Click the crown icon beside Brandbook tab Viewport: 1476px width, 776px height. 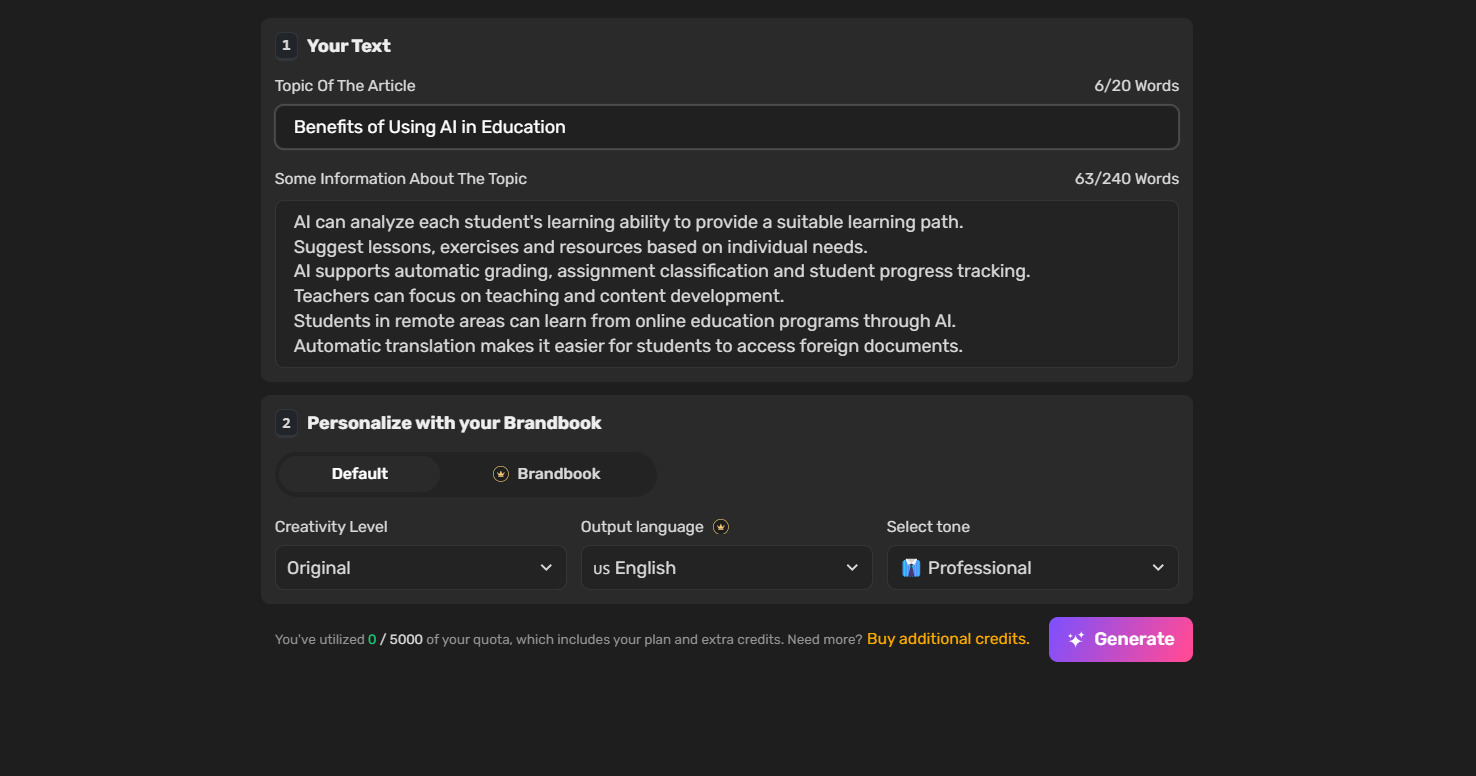pyautogui.click(x=501, y=474)
